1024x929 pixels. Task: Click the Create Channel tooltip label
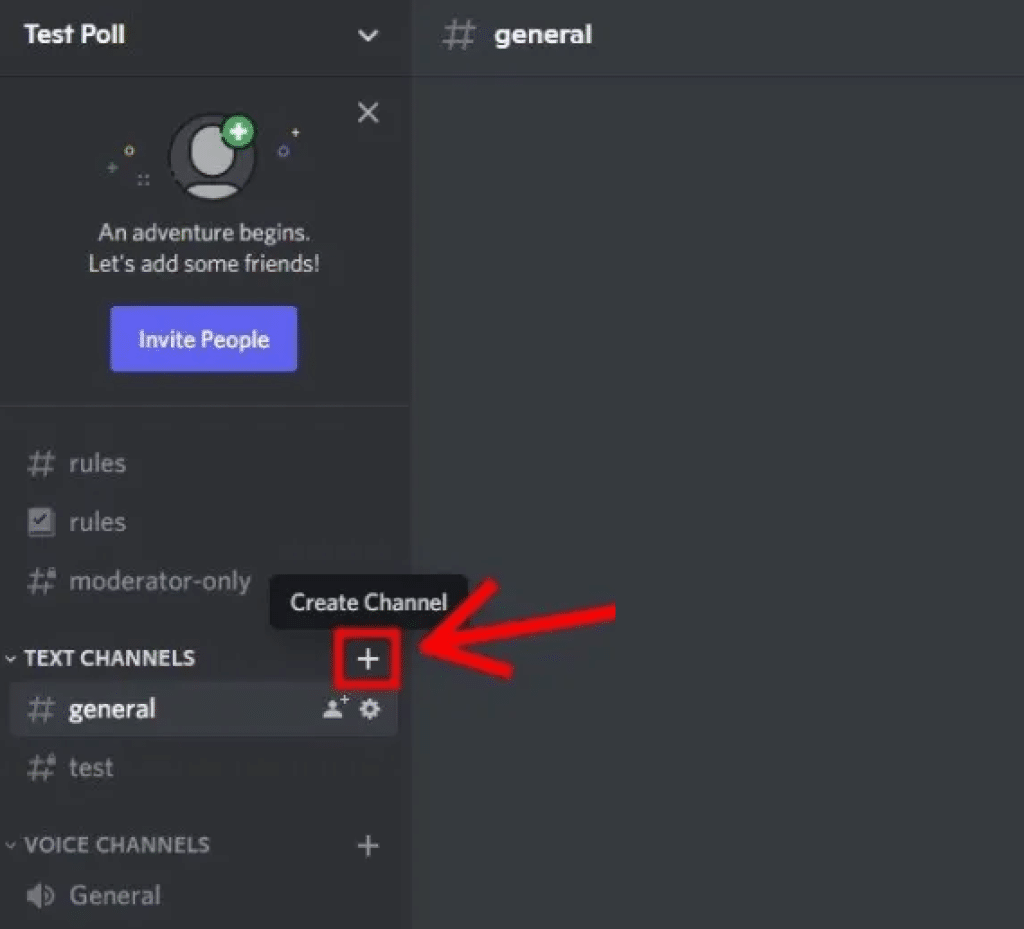(x=367, y=602)
